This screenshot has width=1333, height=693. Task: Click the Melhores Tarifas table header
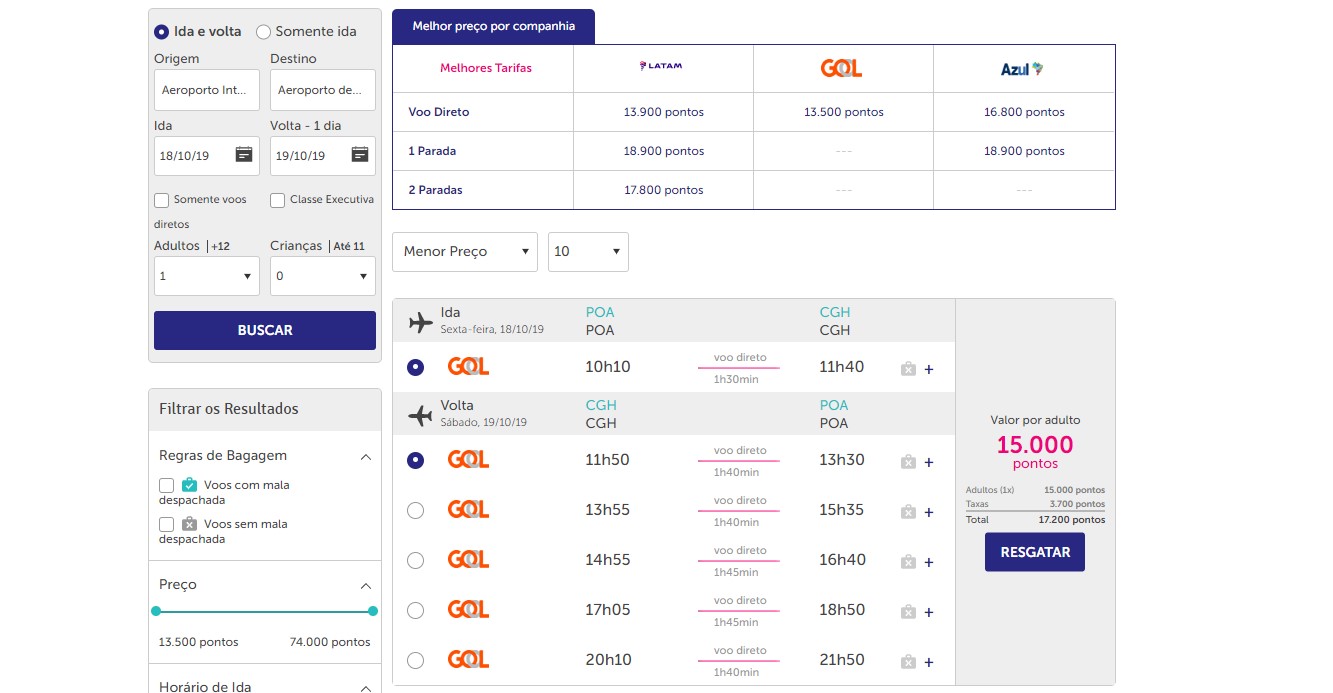coord(486,68)
